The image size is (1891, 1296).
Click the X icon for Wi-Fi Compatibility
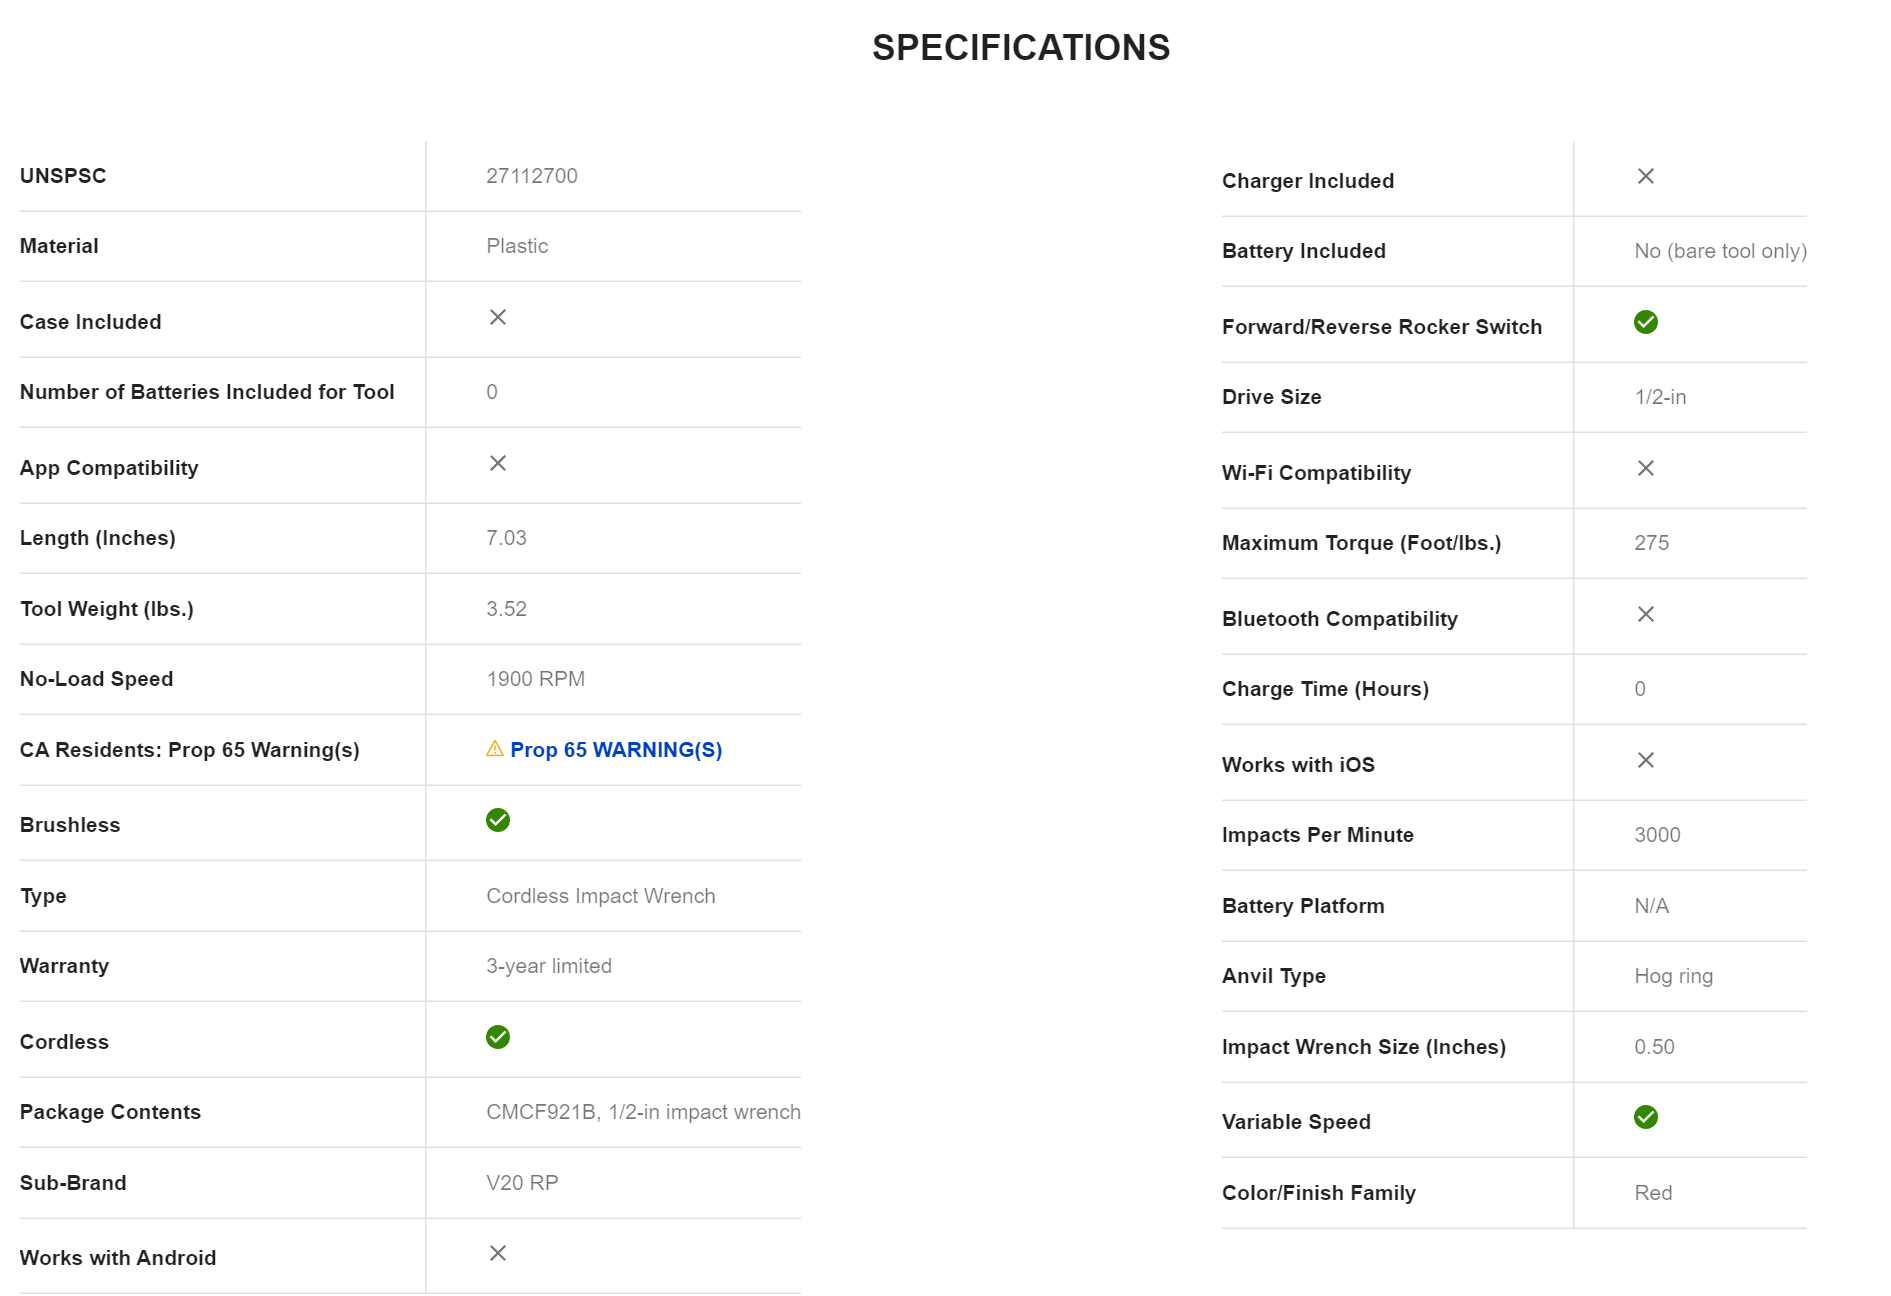pos(1645,468)
